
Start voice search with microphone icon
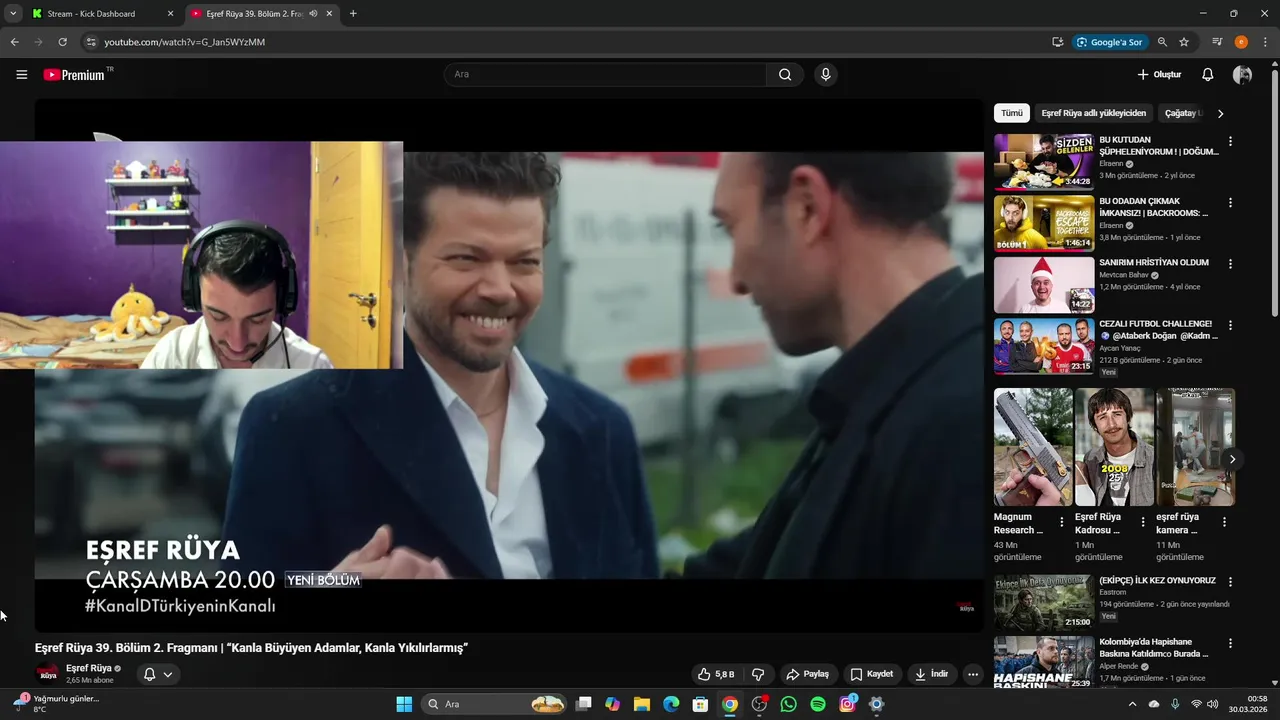tap(825, 75)
